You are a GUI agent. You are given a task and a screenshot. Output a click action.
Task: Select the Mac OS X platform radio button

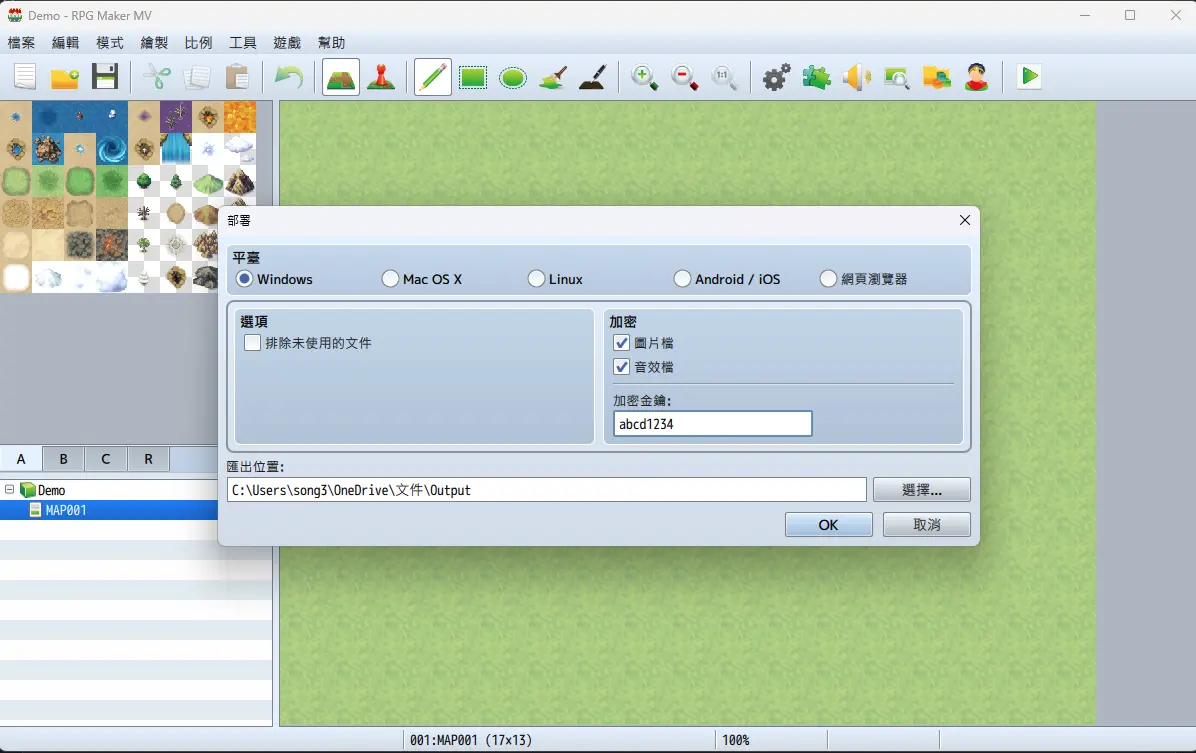point(391,279)
